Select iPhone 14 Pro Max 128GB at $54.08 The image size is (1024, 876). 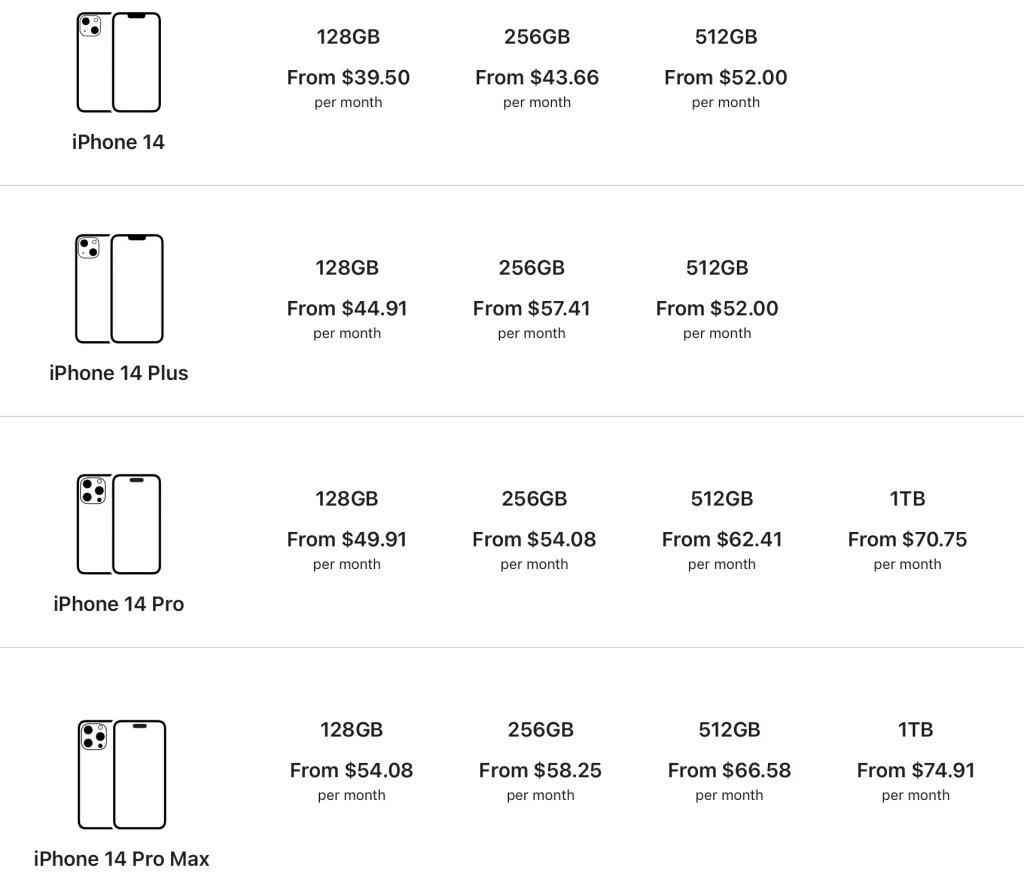[351, 761]
